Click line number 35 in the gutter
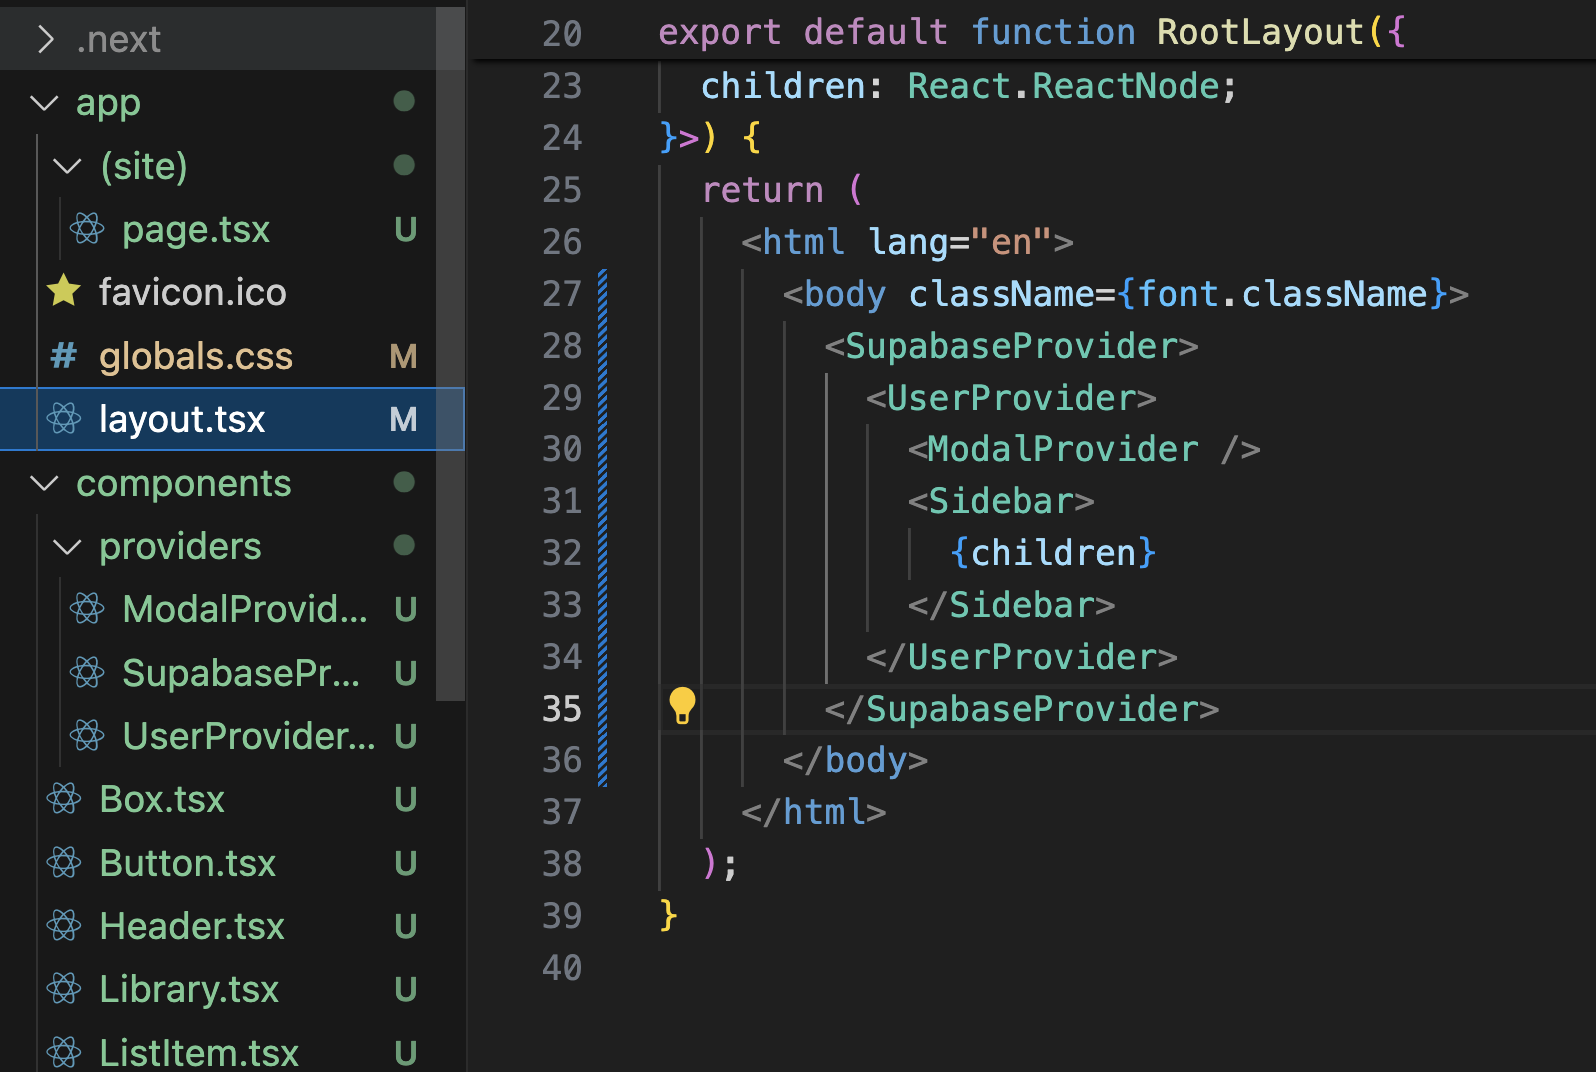The image size is (1596, 1072). pyautogui.click(x=562, y=708)
